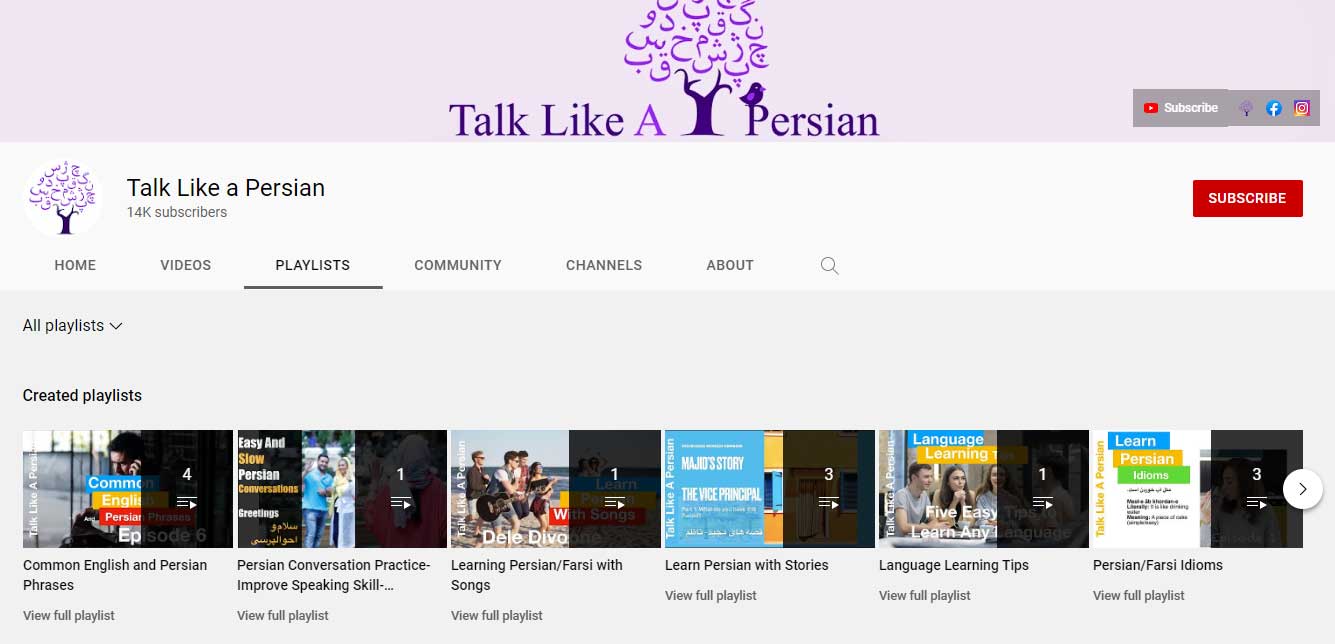Open the CHANNELS tab
The image size is (1335, 644).
pos(604,265)
